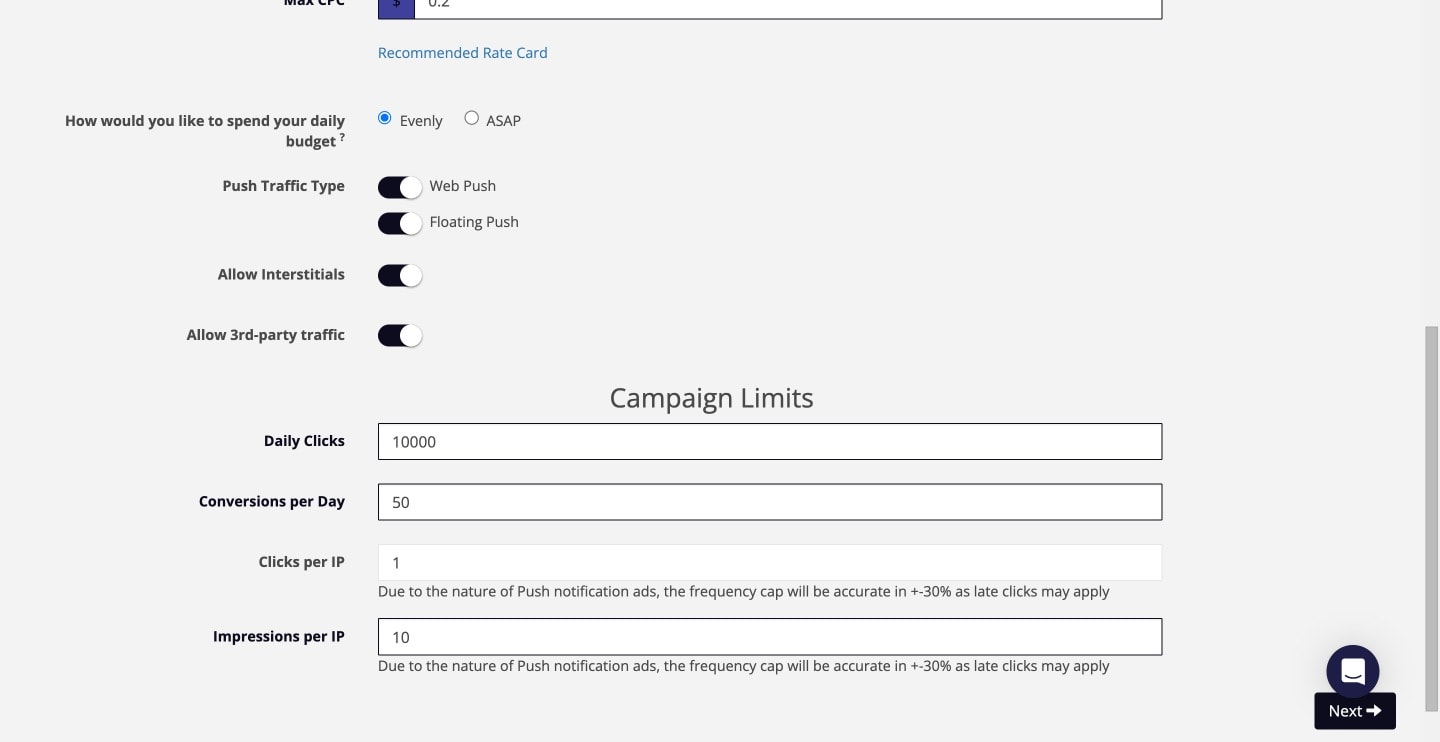Click the question mark help icon near daily budget
Viewport: 1440px width, 742px height.
341,136
